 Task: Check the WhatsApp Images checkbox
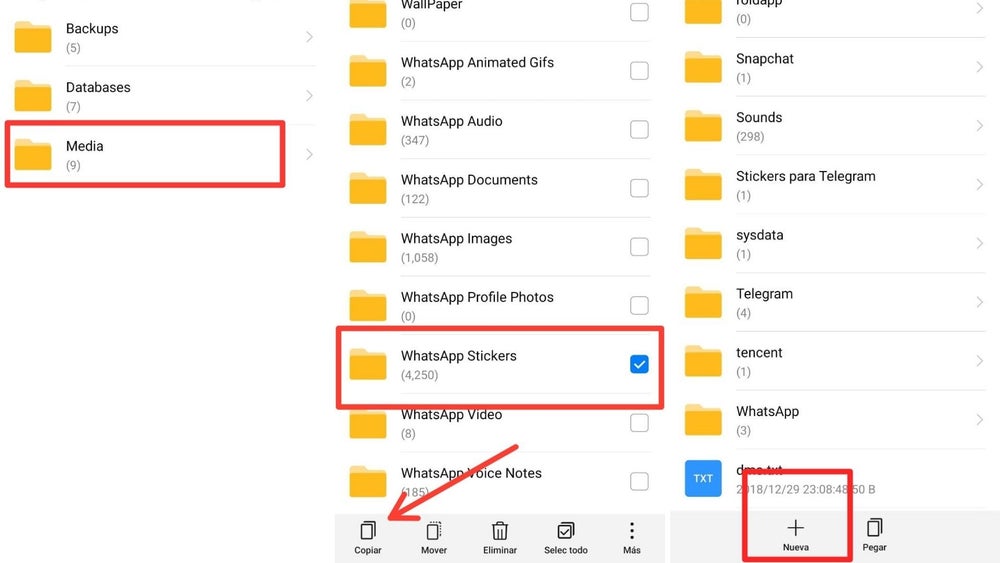tap(639, 247)
